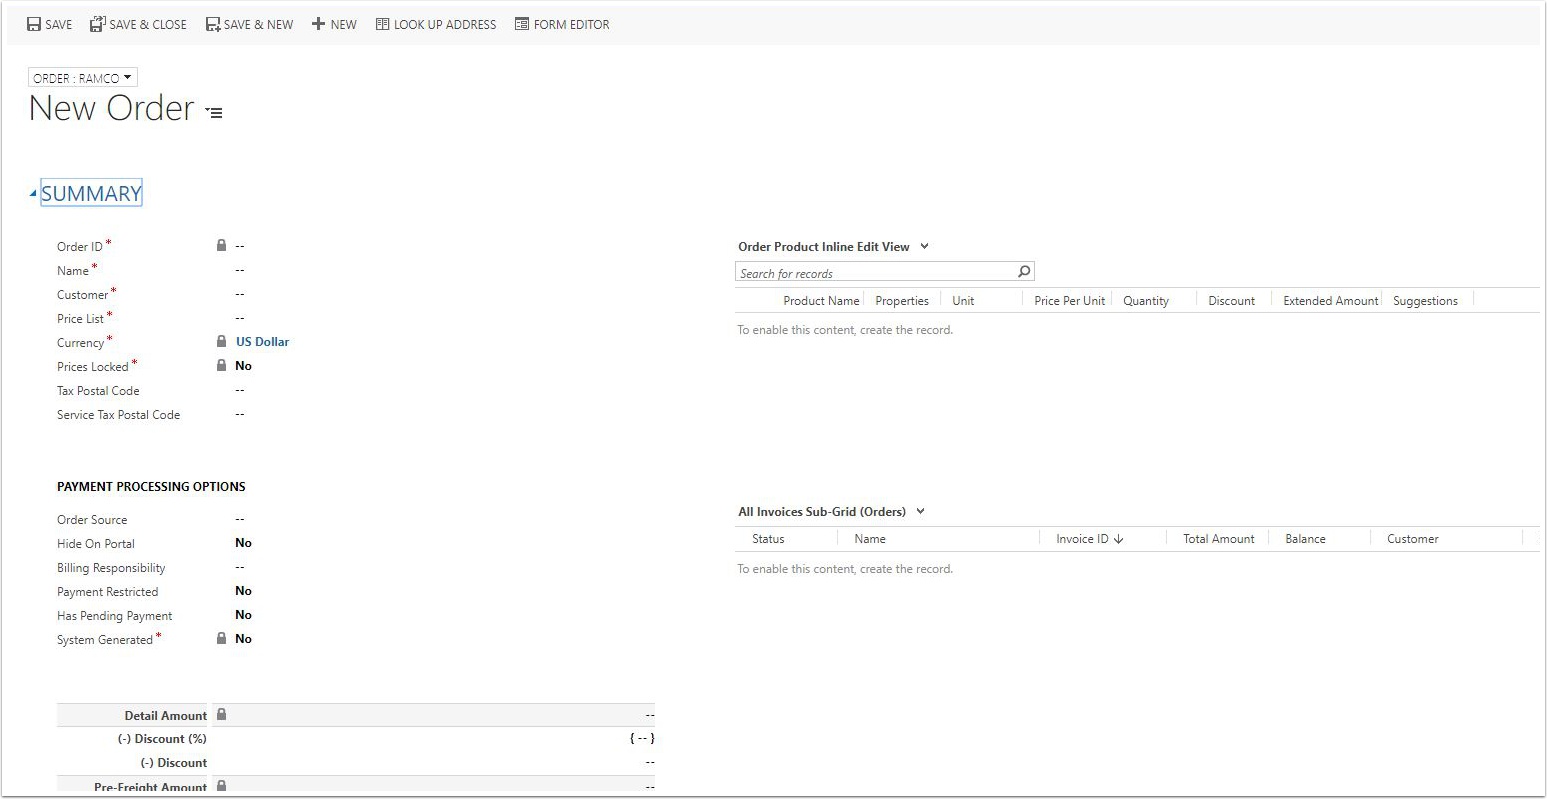
Task: Click the NEW command to create another order
Action: tap(333, 23)
